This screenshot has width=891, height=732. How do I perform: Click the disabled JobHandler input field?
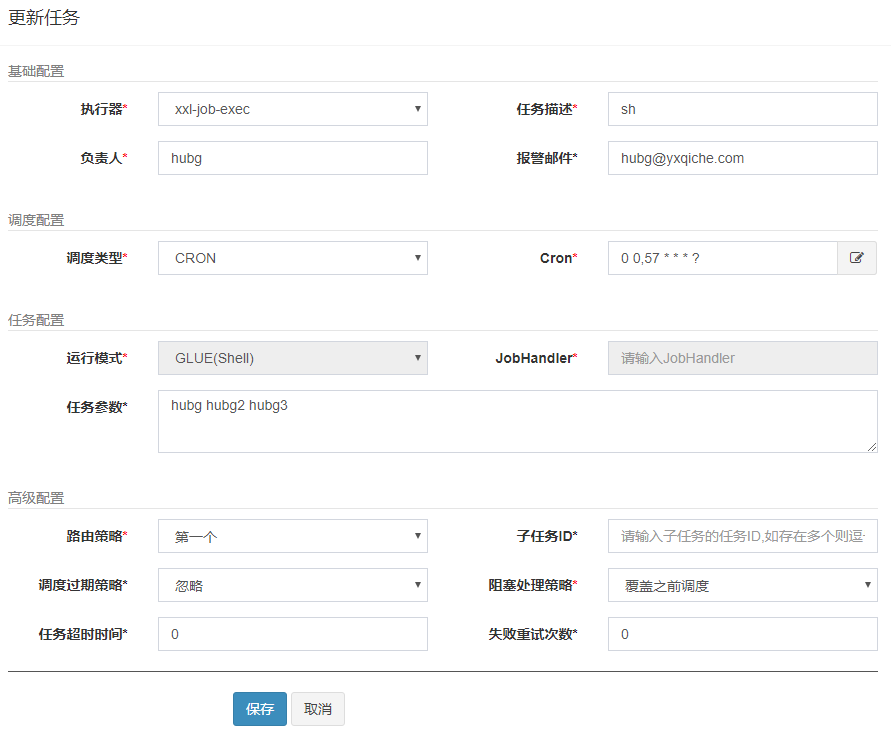[x=743, y=358]
